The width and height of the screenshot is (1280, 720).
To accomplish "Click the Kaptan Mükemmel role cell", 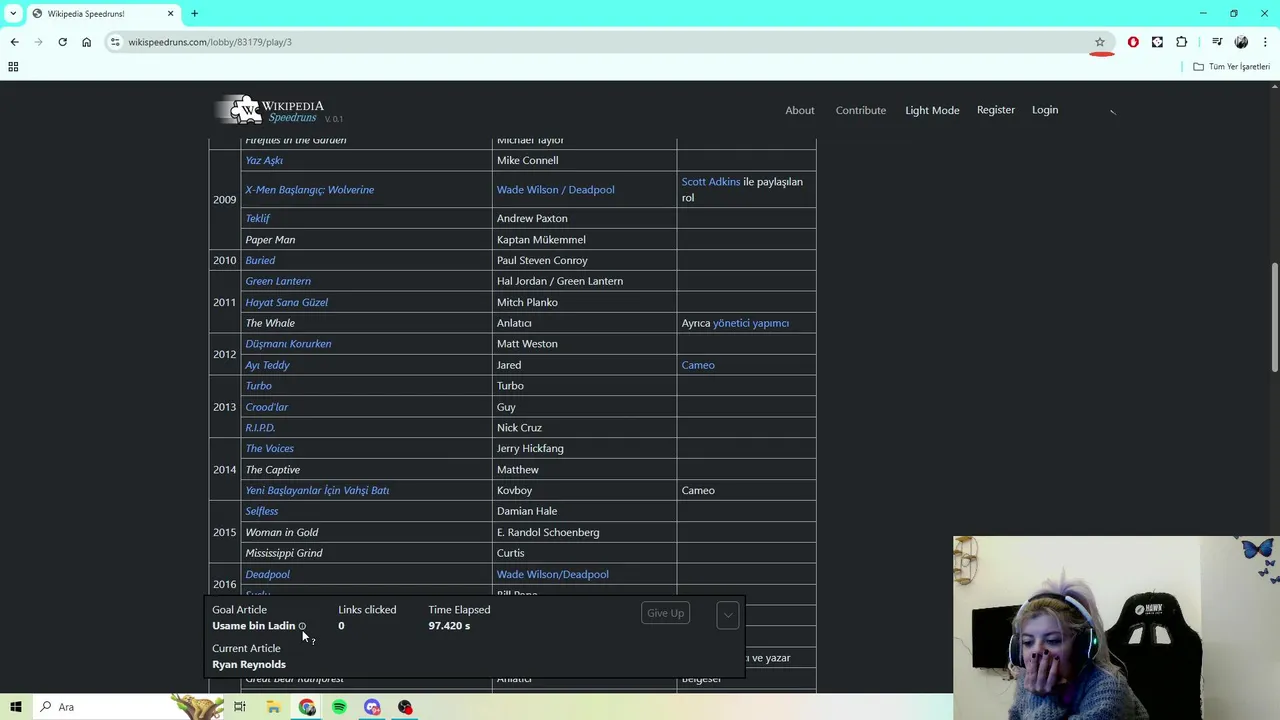I will [x=584, y=239].
